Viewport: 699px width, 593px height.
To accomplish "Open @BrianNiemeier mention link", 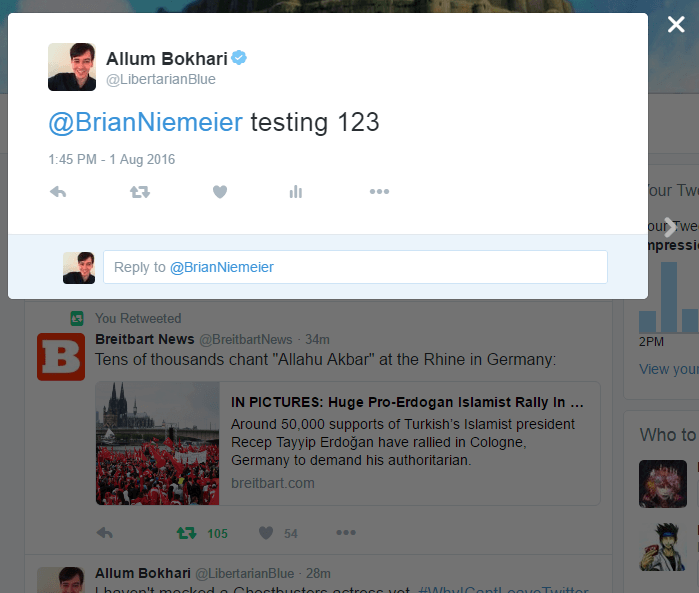I will tap(145, 122).
